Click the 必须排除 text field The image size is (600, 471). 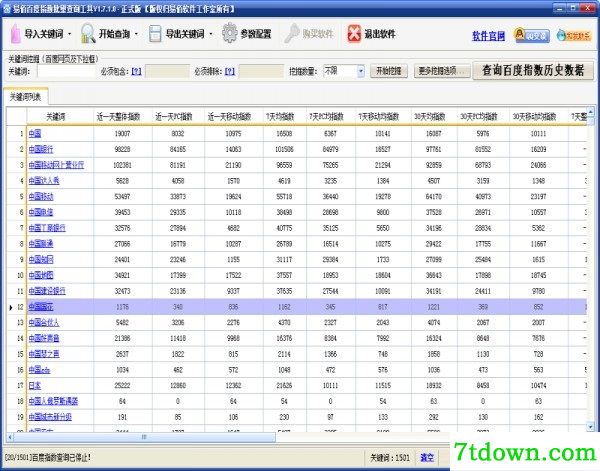pos(261,71)
